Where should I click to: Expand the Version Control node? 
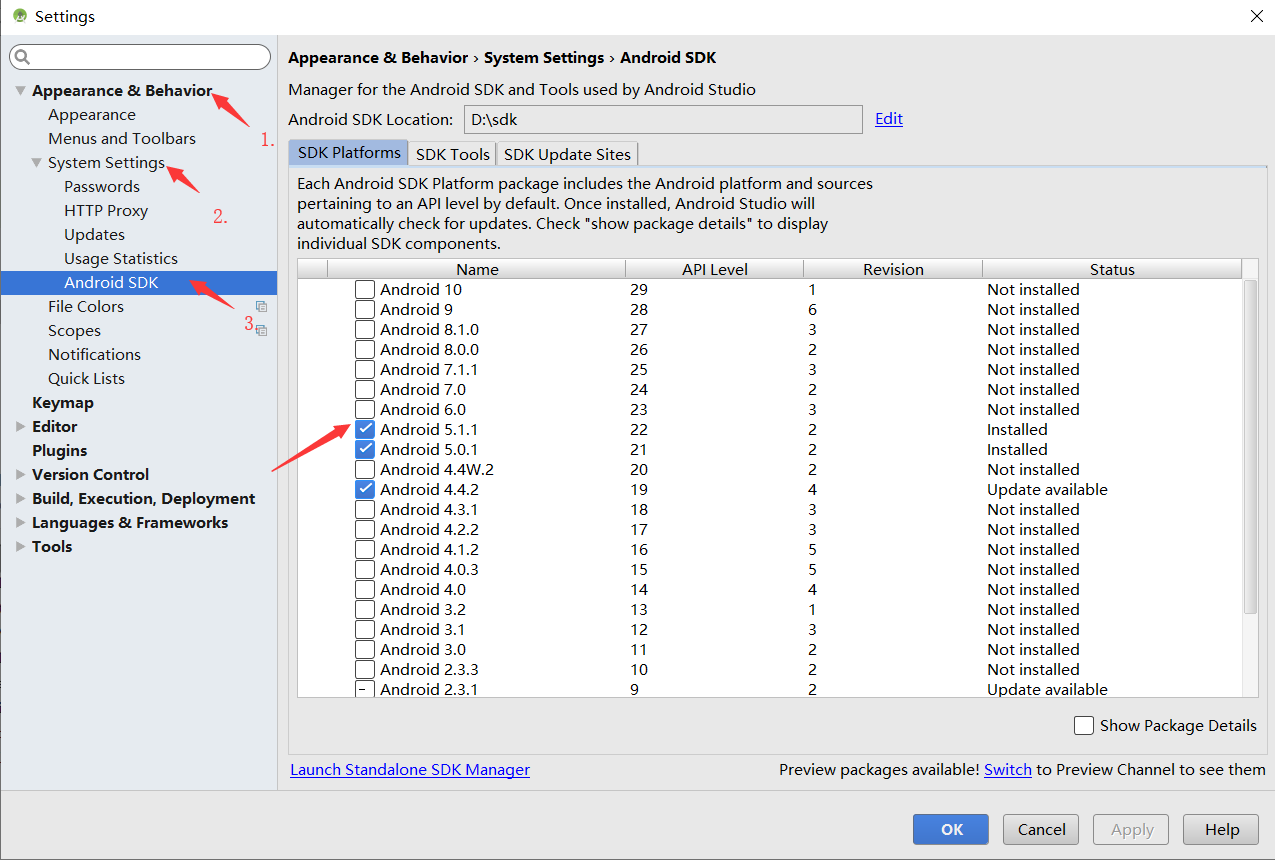[21, 475]
